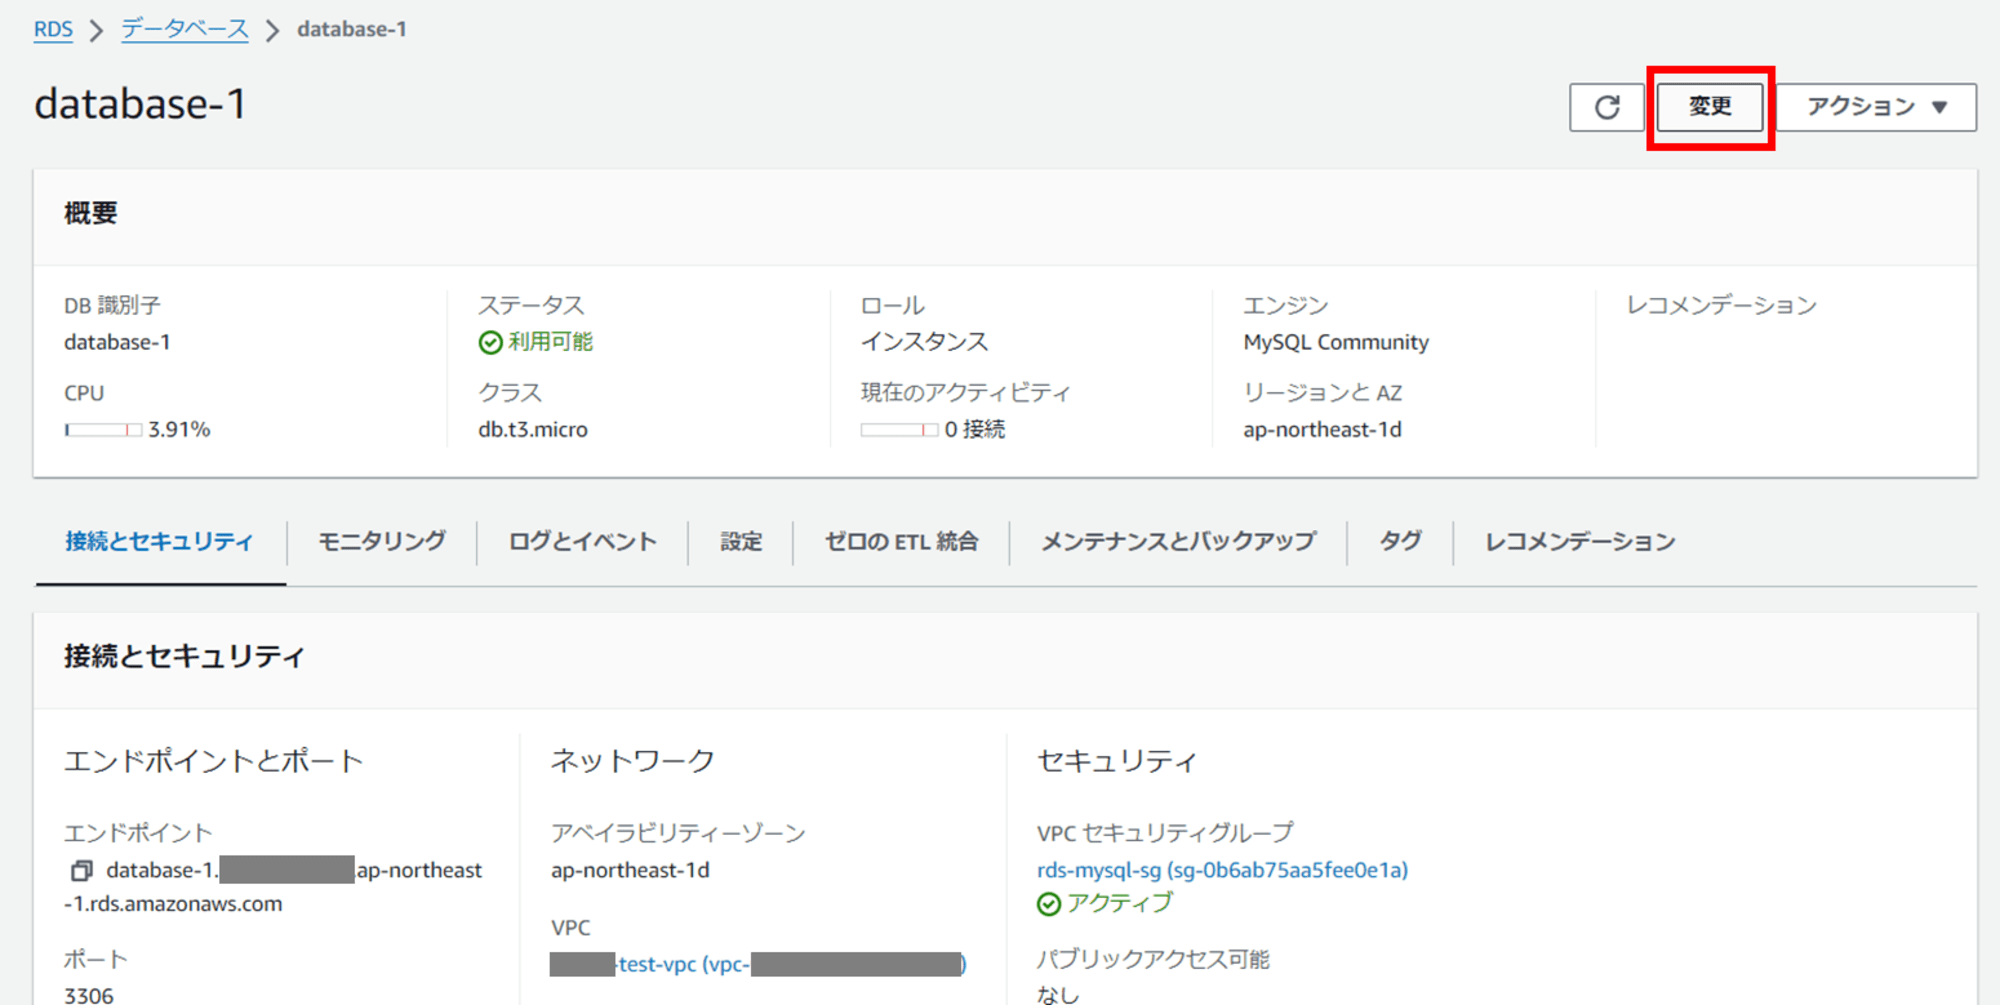The height and width of the screenshot is (1005, 2000).
Task: Click the ap-northeast-1d region value in summary
Action: [x=1322, y=430]
